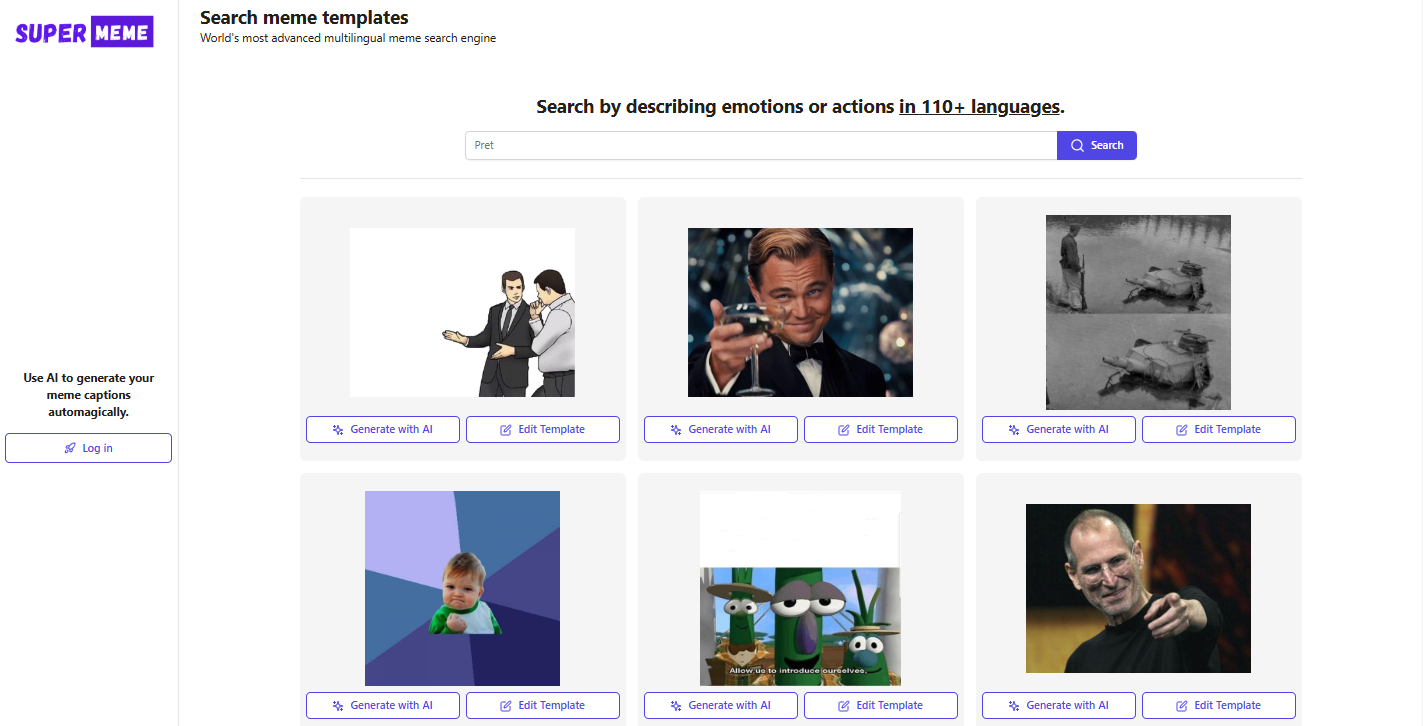Click pencil edit icon under the car salesman meme
The image size is (1423, 726).
pos(506,430)
